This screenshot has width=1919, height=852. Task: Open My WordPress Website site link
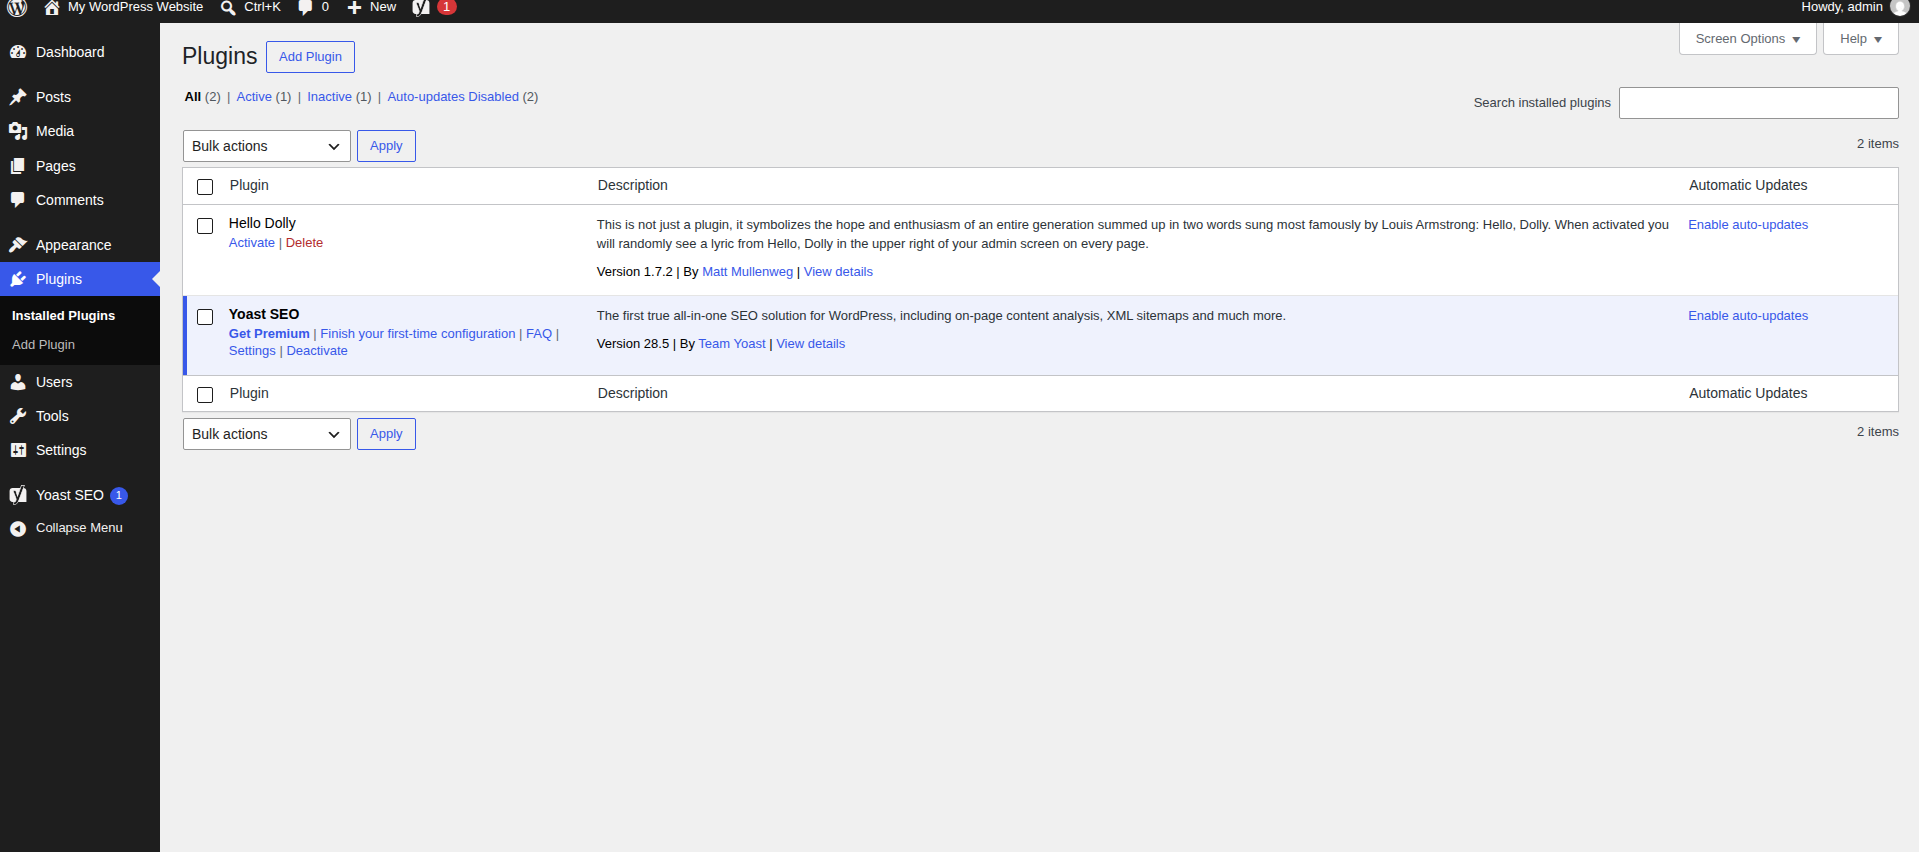point(135,7)
